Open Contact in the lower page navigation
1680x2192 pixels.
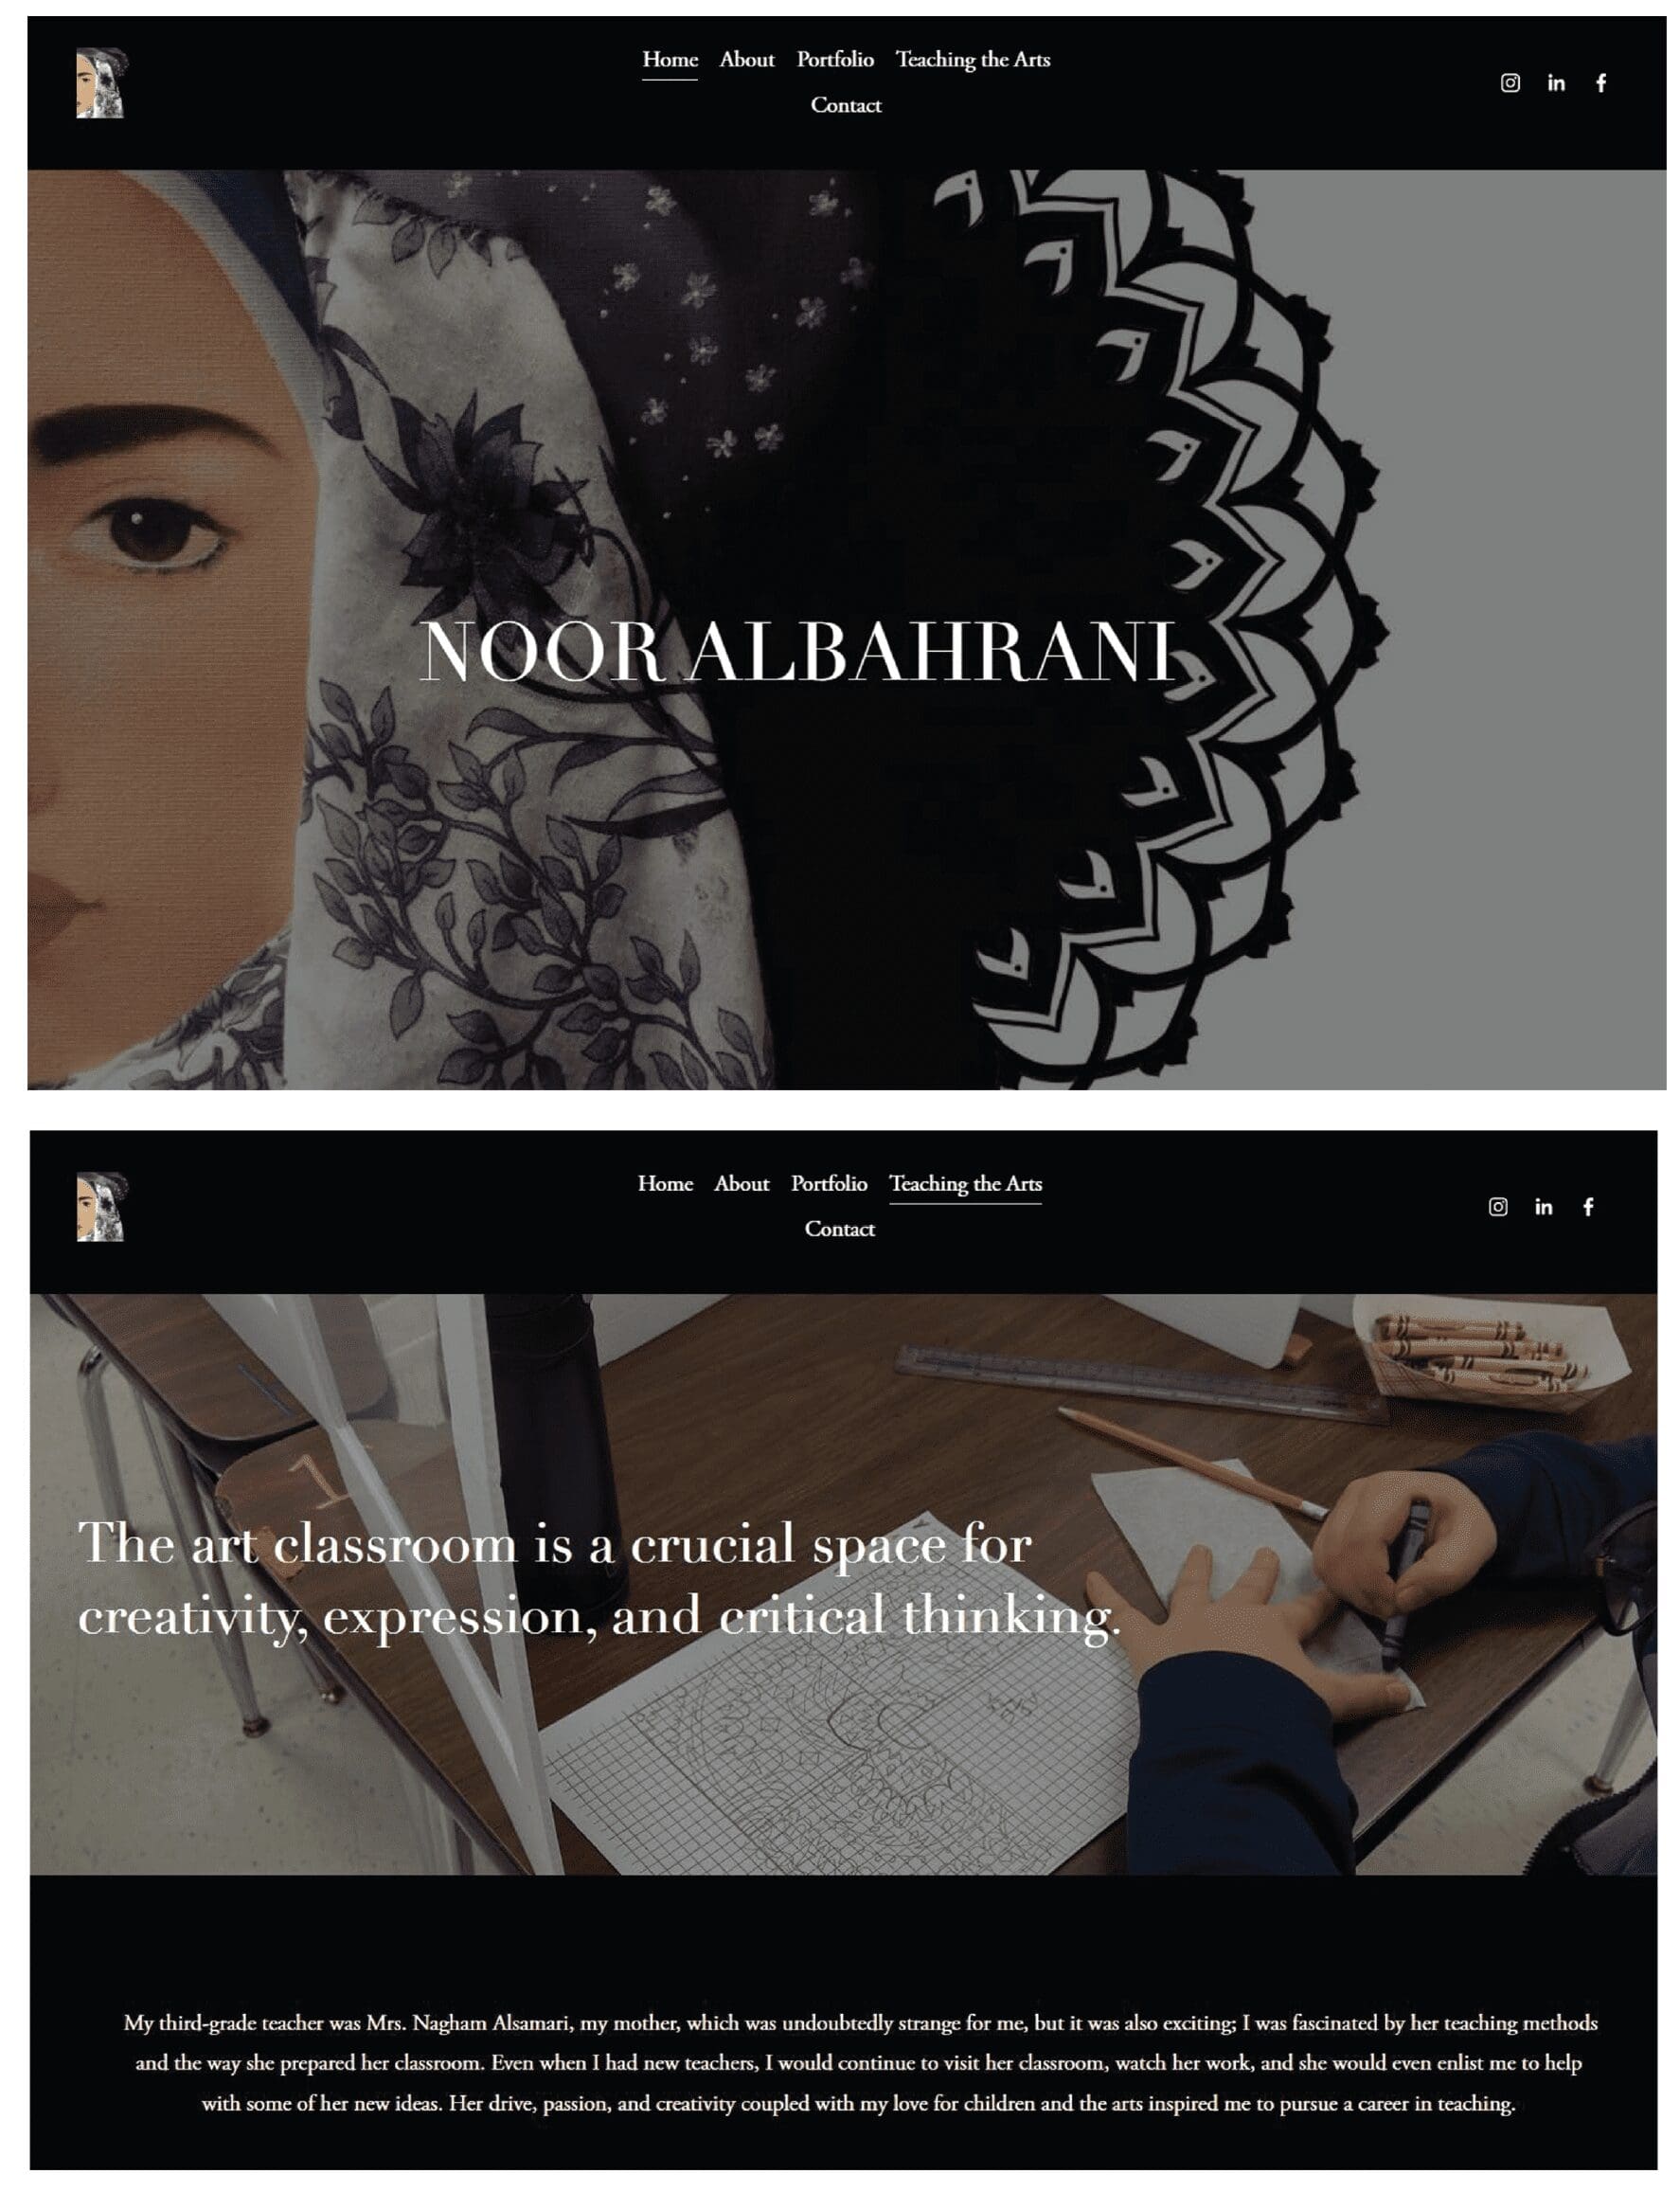coord(840,1230)
